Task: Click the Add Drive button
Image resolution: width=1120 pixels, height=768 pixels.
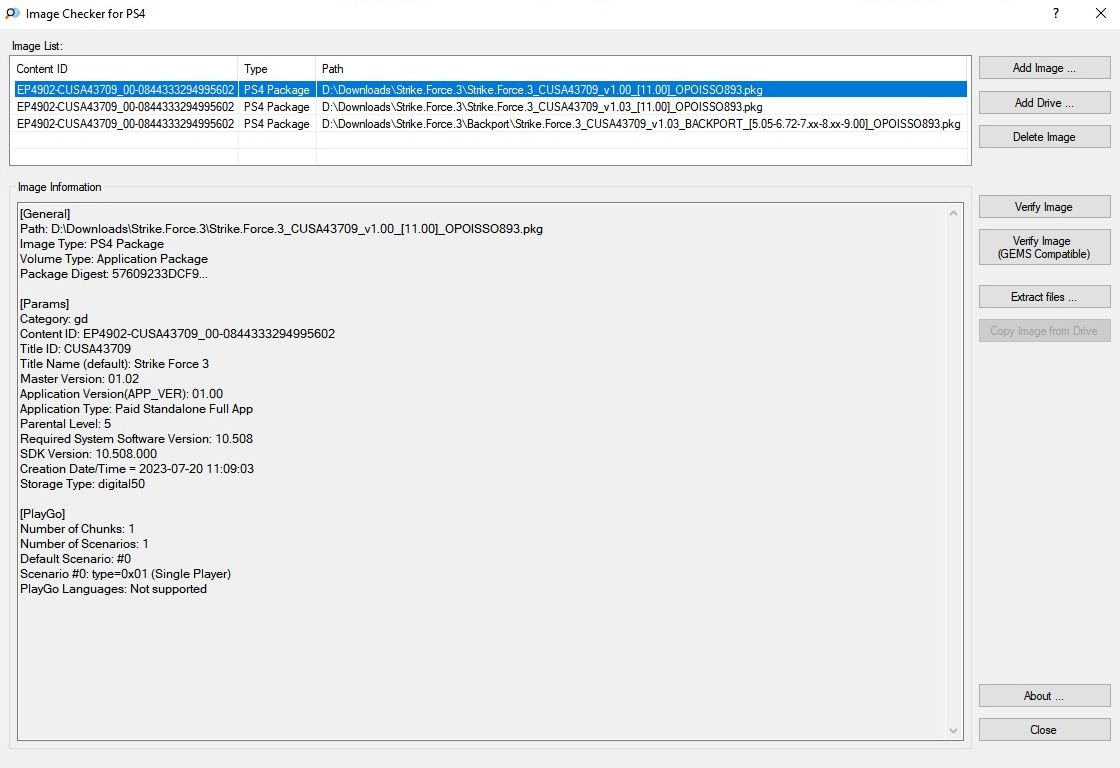Action: tap(1044, 103)
